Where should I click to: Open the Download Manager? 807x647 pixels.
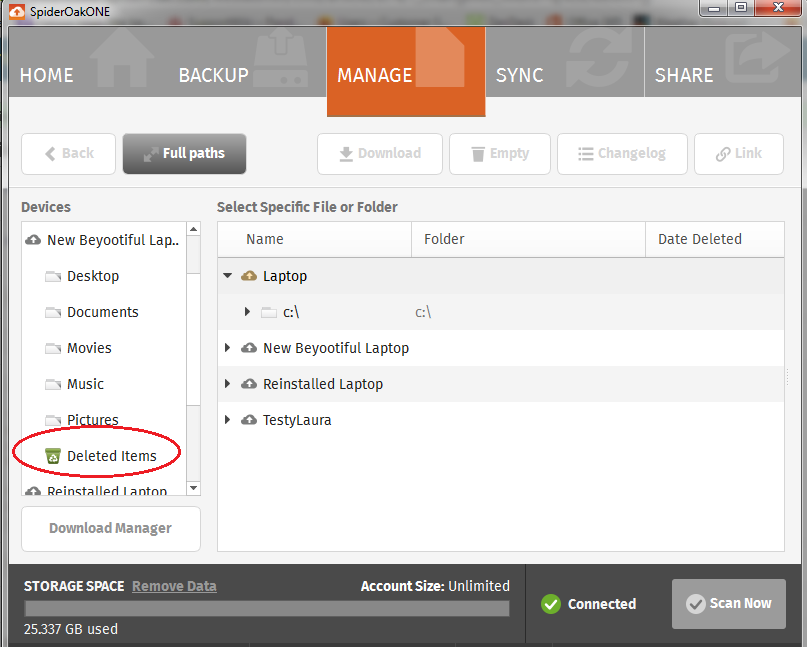pos(111,529)
